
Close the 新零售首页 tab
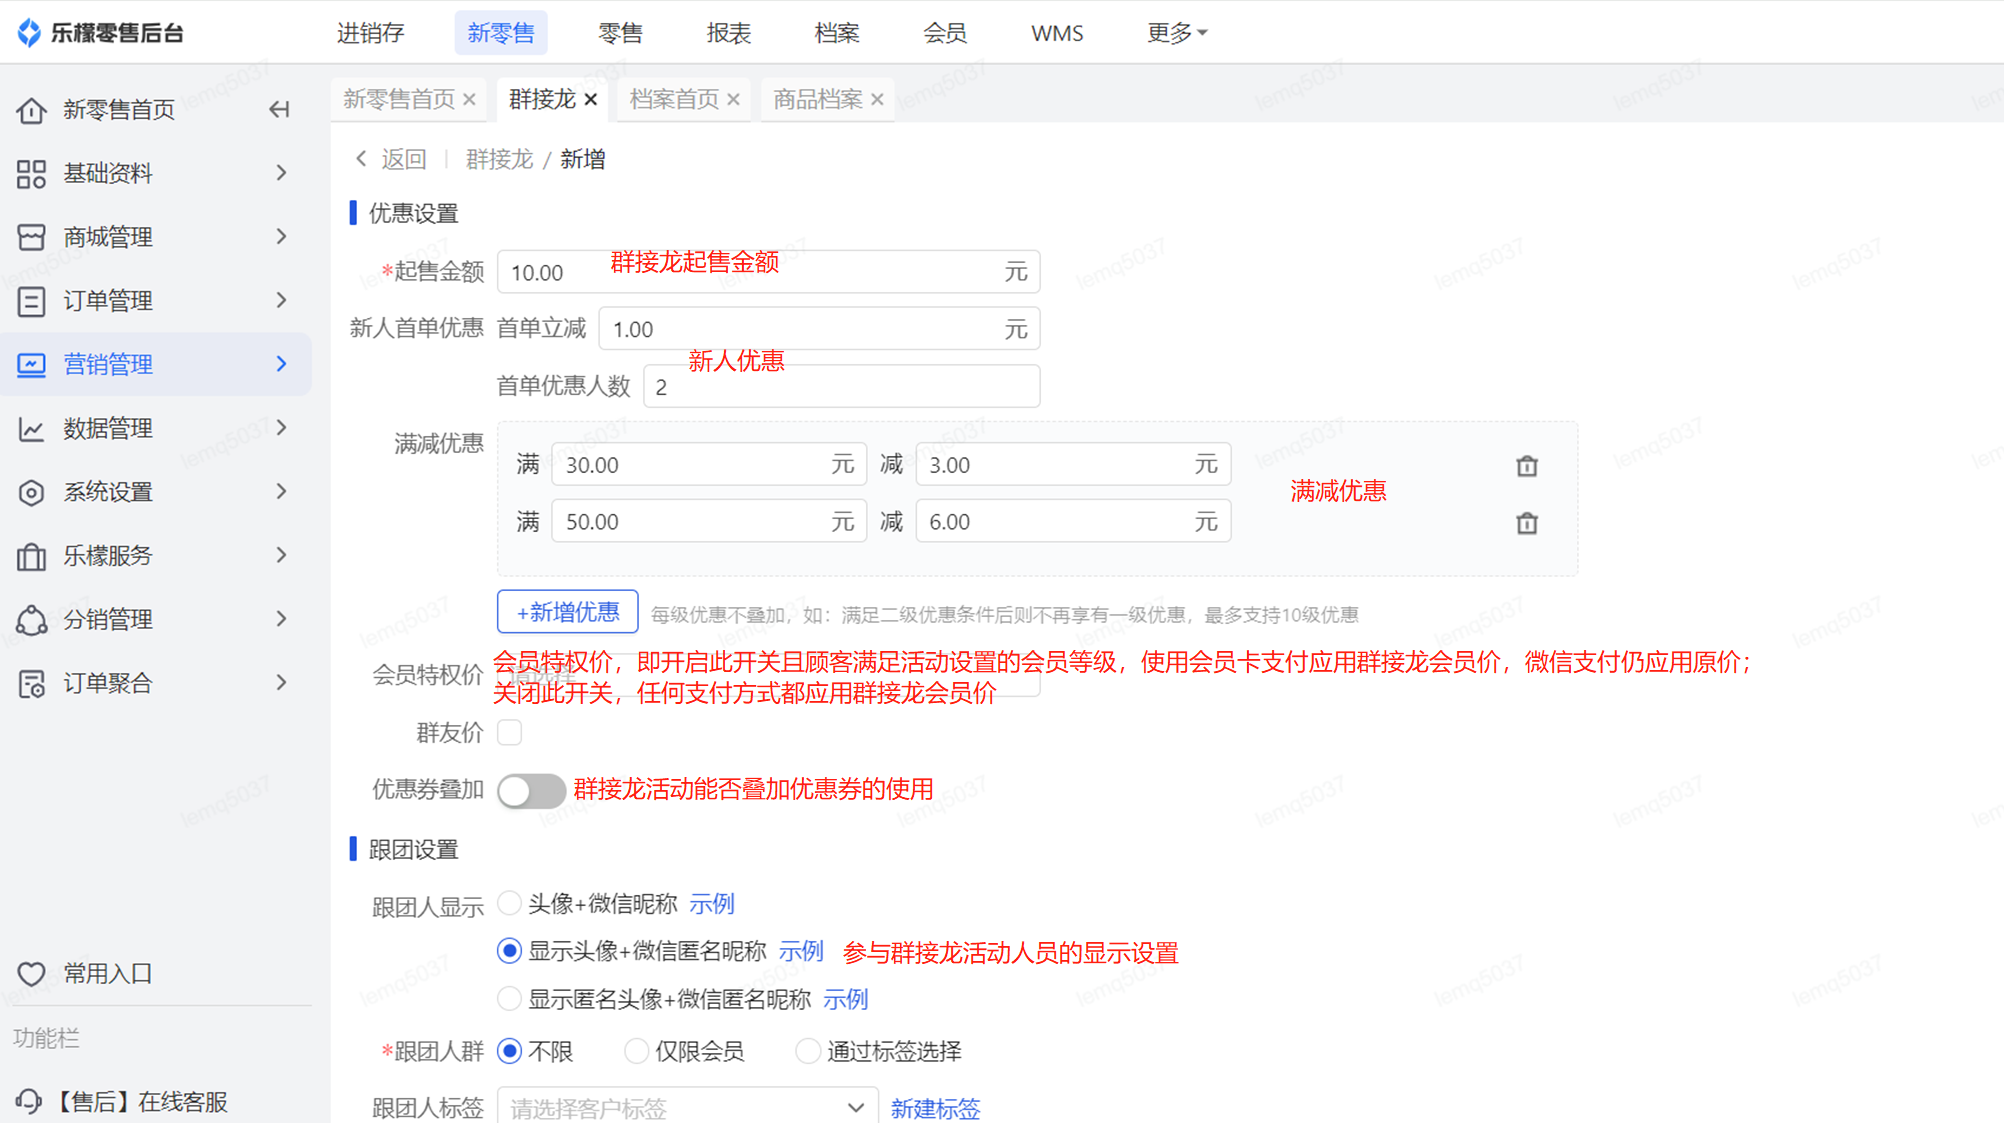point(469,99)
